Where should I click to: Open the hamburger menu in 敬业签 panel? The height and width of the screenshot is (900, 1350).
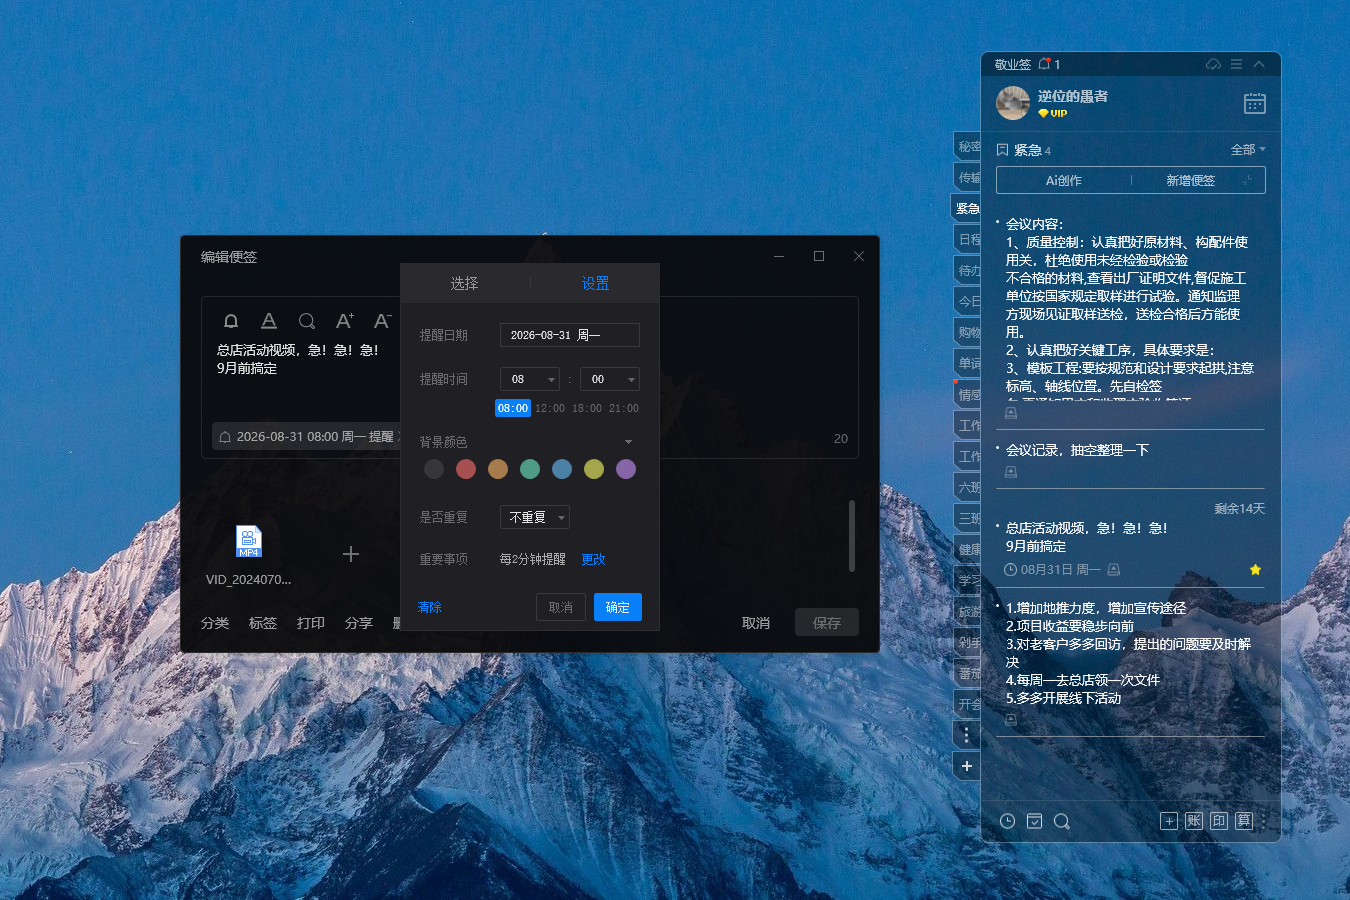pyautogui.click(x=1236, y=64)
